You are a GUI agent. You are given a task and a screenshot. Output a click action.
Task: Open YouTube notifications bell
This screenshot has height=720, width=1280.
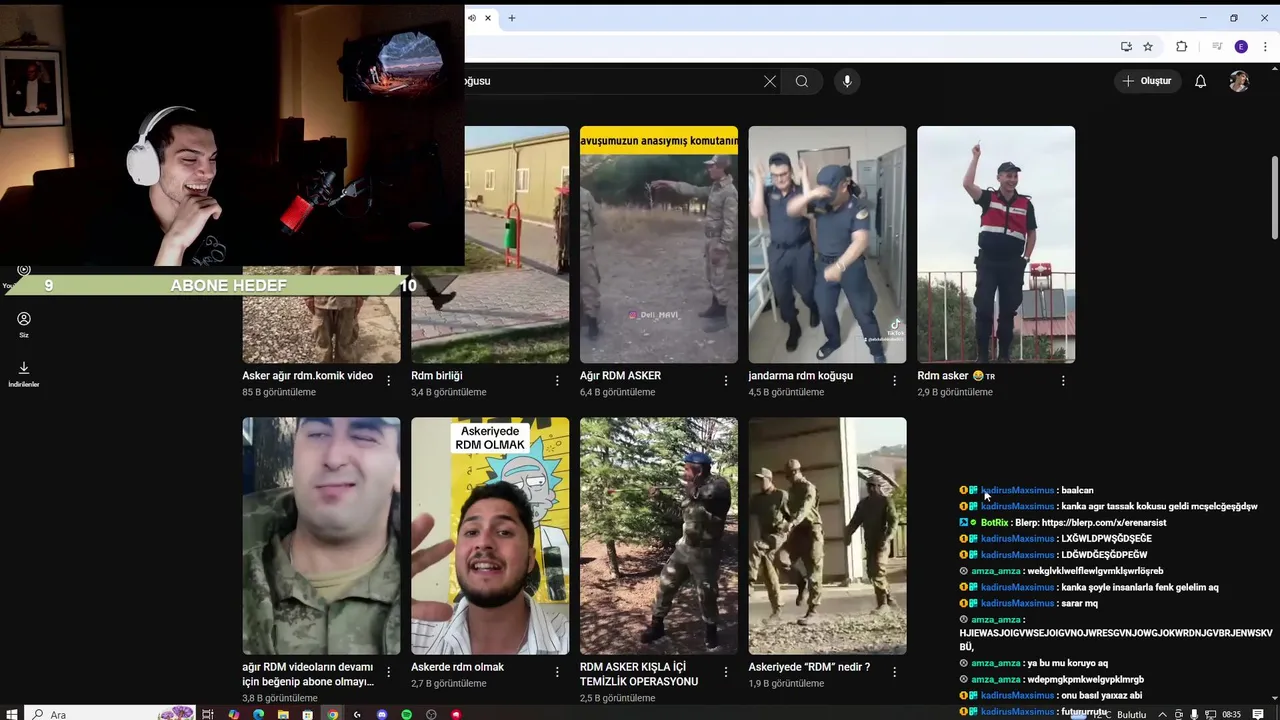[1201, 81]
